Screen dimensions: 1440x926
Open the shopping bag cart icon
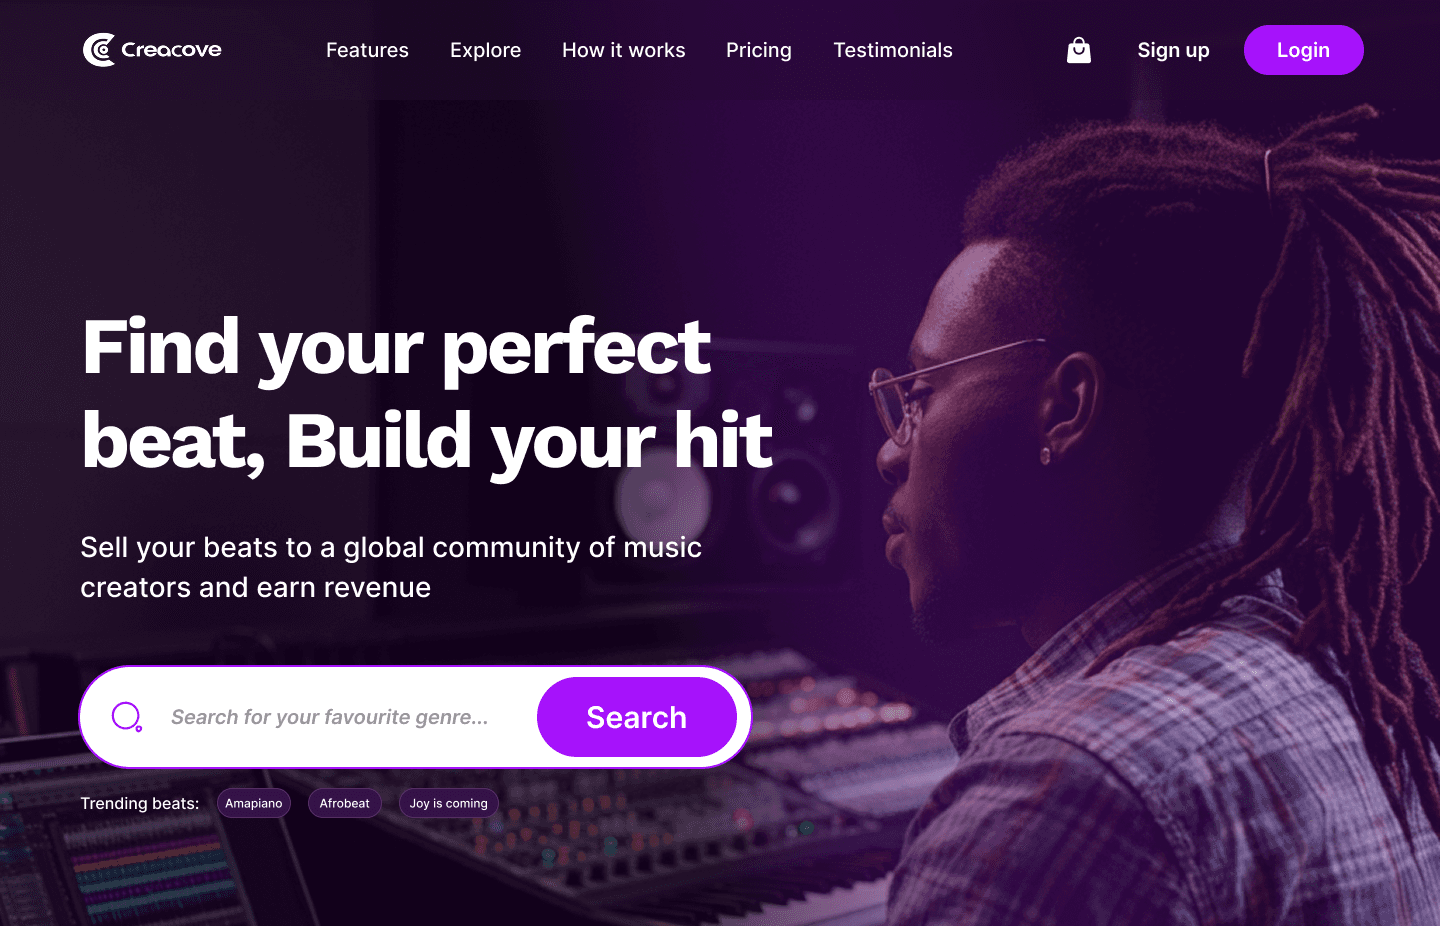coord(1079,50)
